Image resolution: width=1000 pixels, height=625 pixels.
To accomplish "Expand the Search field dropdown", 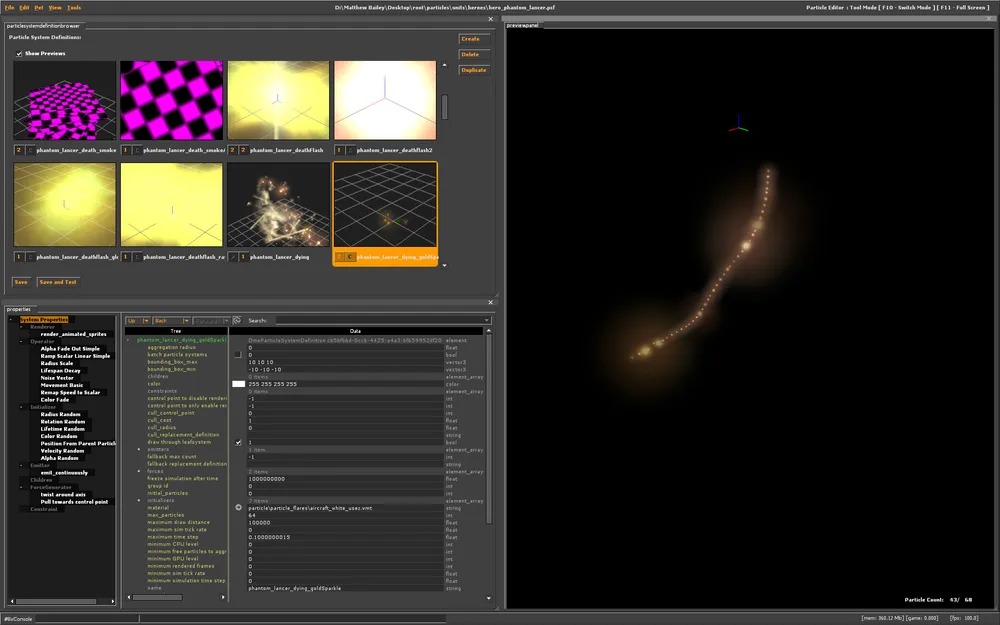I will [487, 321].
